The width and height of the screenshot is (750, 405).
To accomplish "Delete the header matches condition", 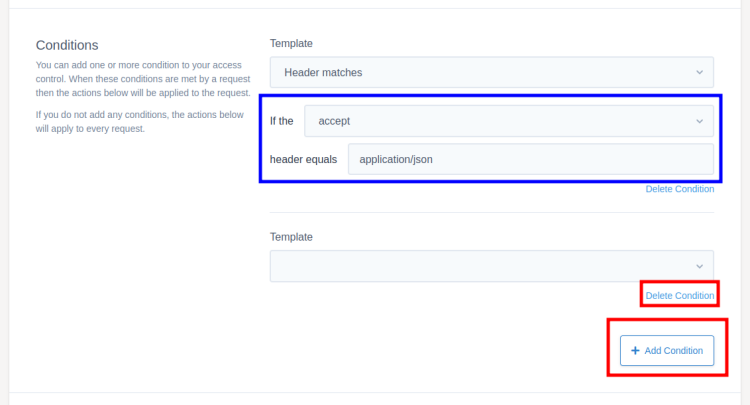I will pos(680,189).
